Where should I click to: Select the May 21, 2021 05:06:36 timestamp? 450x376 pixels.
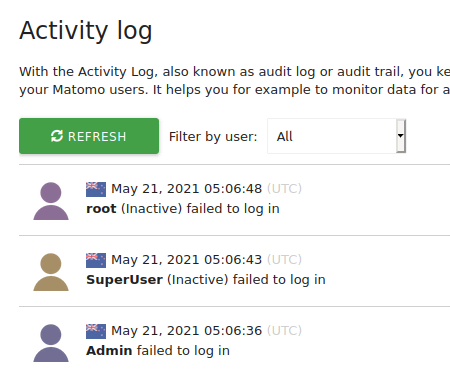click(x=186, y=331)
